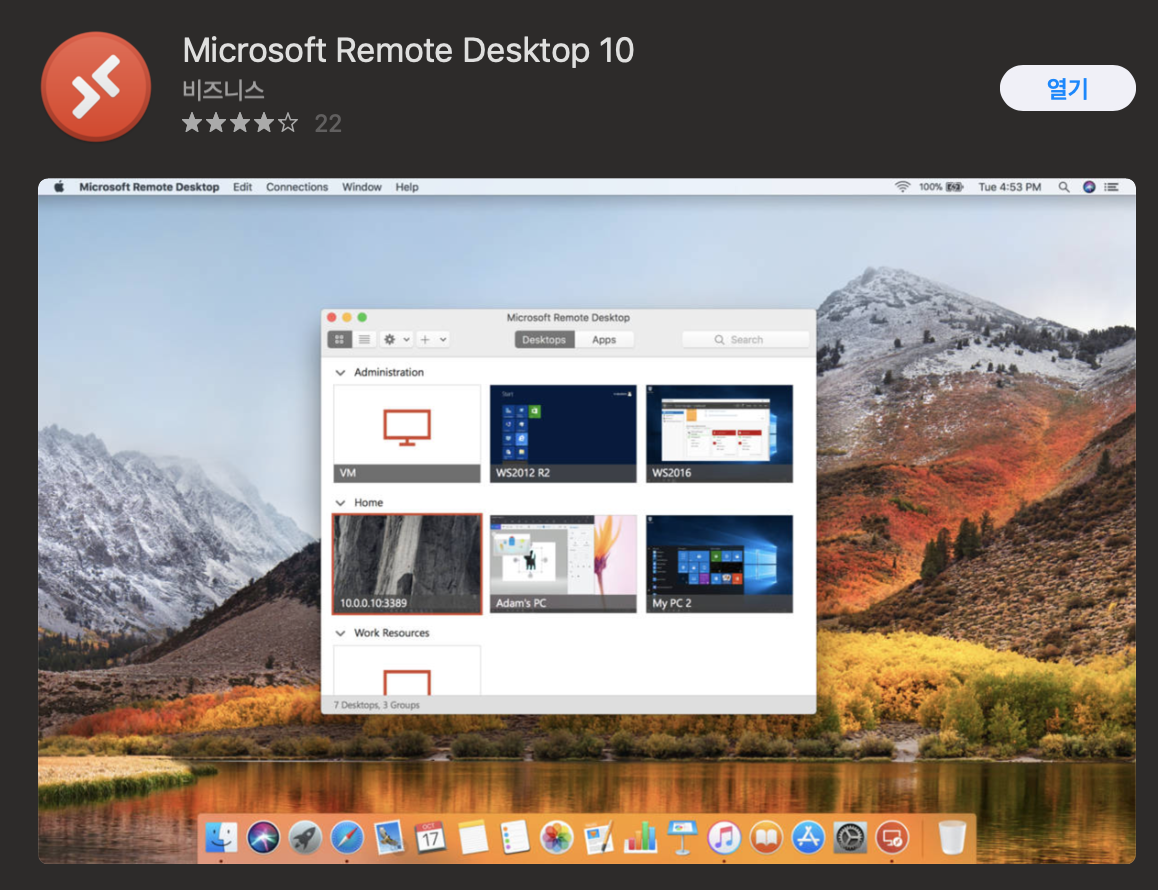Select the My PC 2 desktop thumbnail
Image resolution: width=1158 pixels, height=890 pixels.
click(x=719, y=564)
